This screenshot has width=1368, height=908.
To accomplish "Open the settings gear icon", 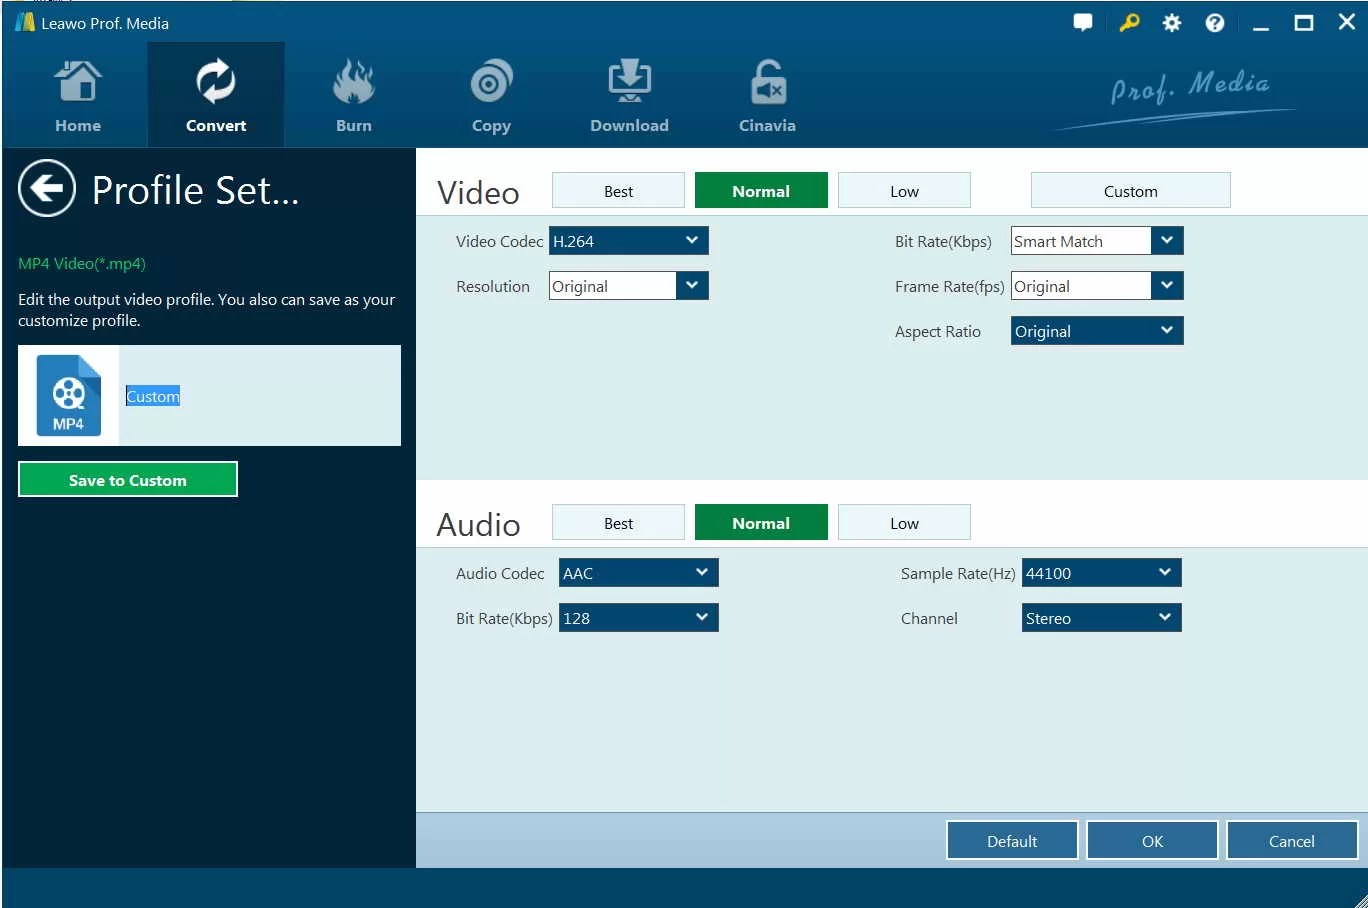I will 1171,22.
